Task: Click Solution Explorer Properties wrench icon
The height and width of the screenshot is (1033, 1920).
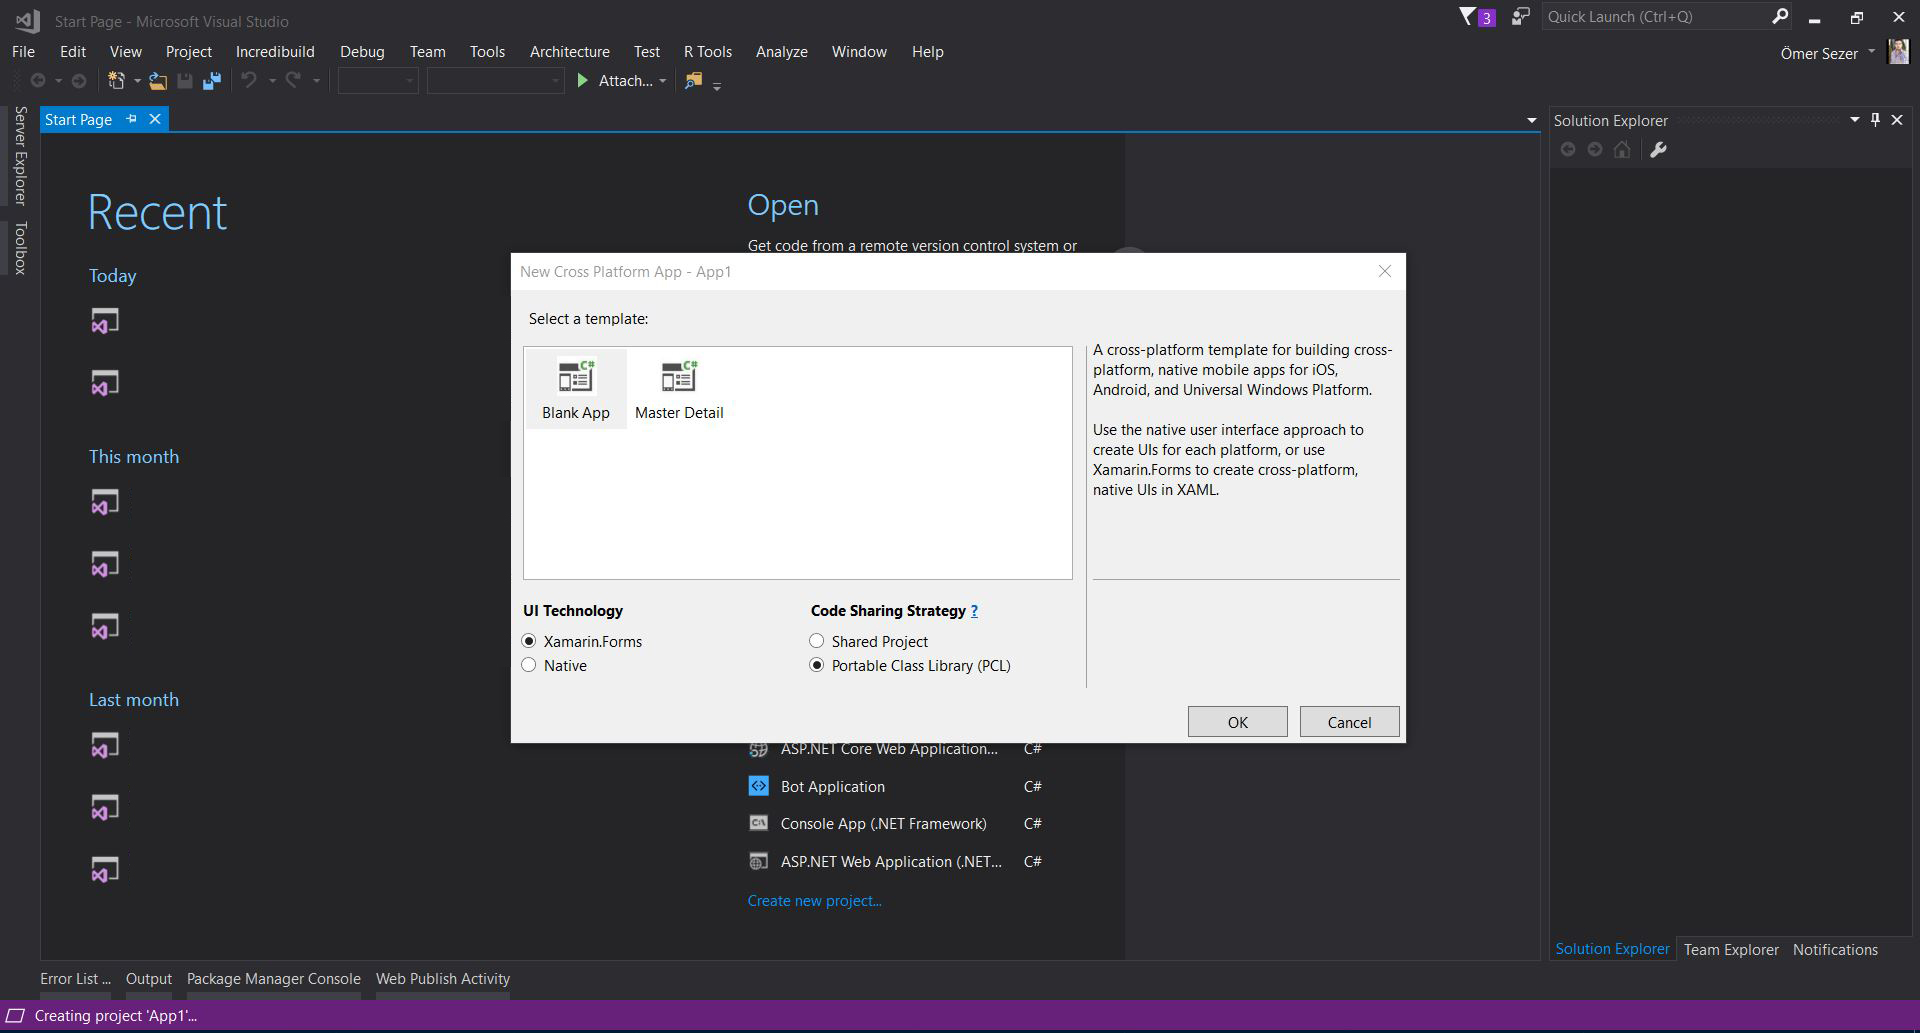Action: coord(1658,150)
